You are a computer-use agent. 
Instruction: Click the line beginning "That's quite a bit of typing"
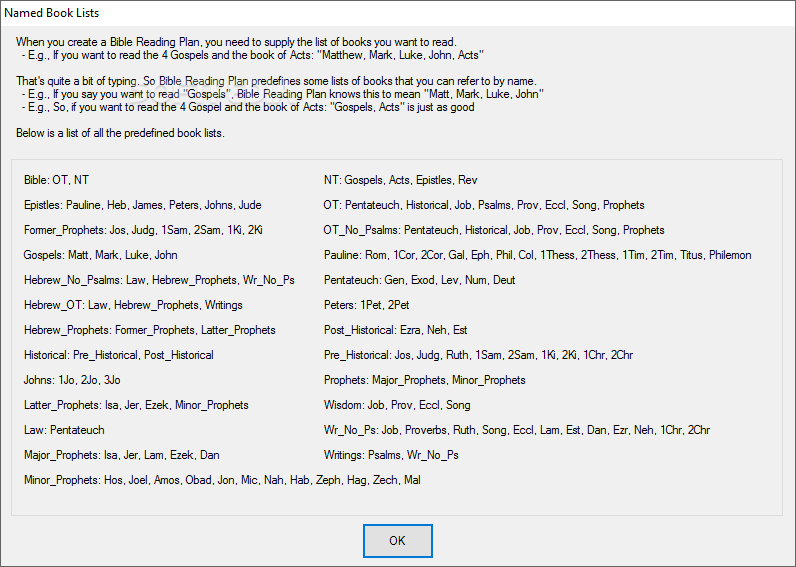(276, 81)
